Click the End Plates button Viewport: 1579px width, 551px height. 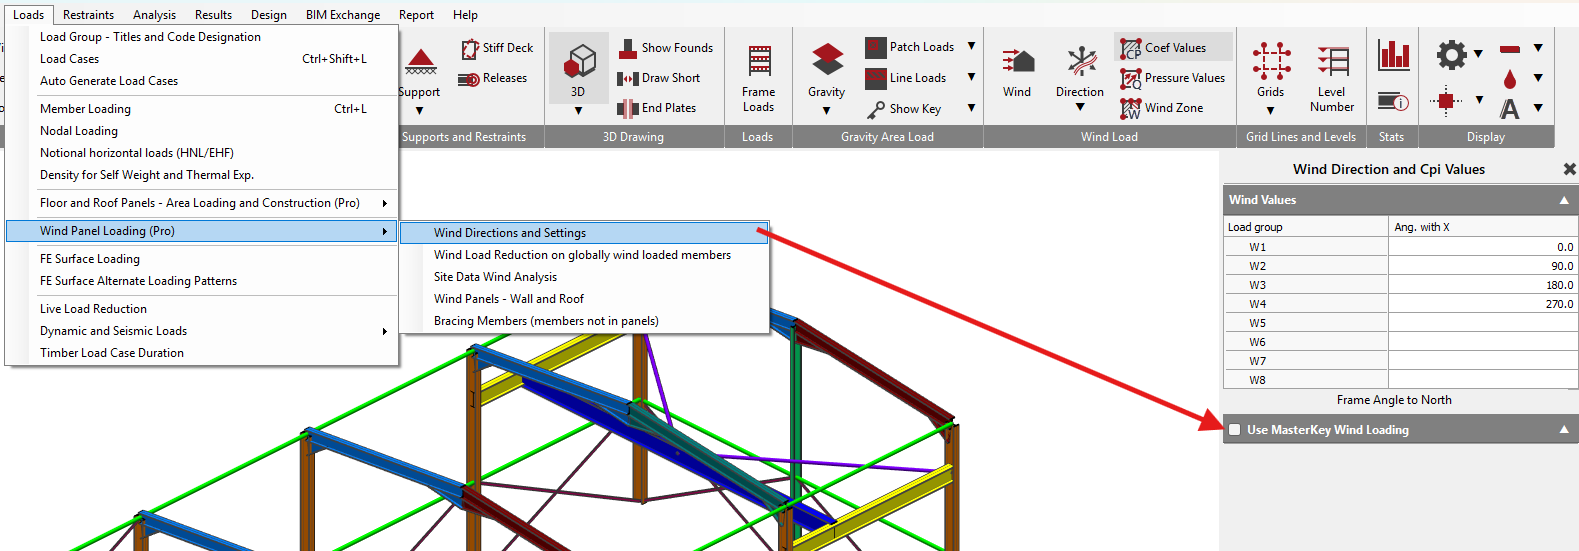point(657,108)
